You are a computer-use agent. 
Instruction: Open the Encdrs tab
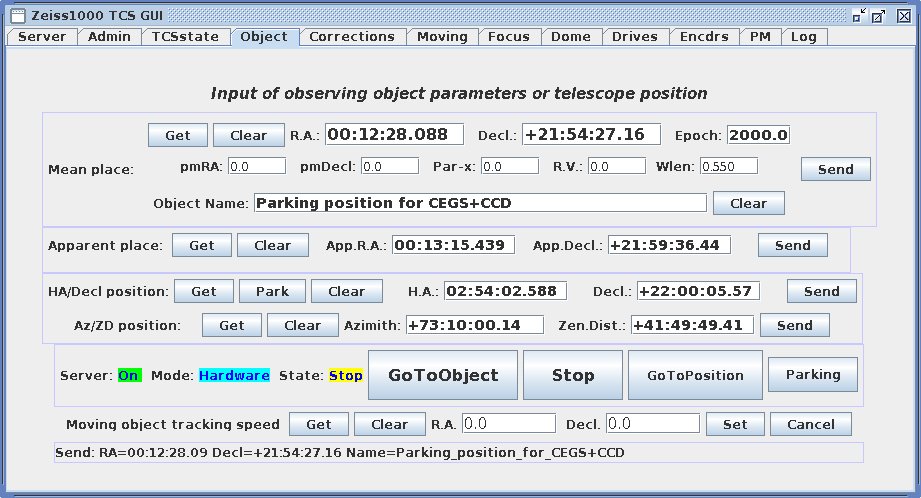[704, 36]
